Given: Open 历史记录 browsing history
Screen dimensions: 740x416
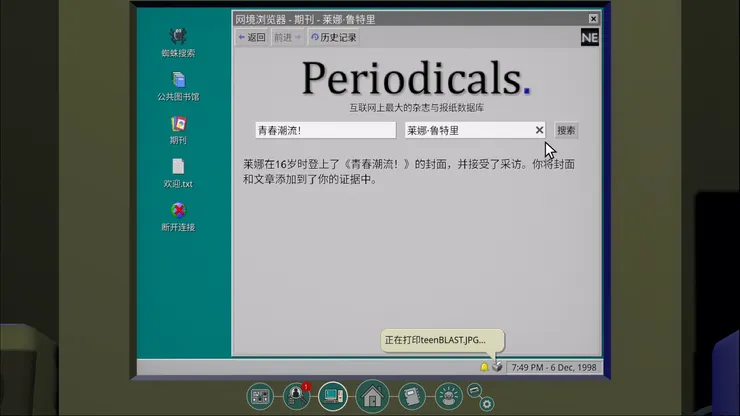Looking at the screenshot, I should point(333,37).
